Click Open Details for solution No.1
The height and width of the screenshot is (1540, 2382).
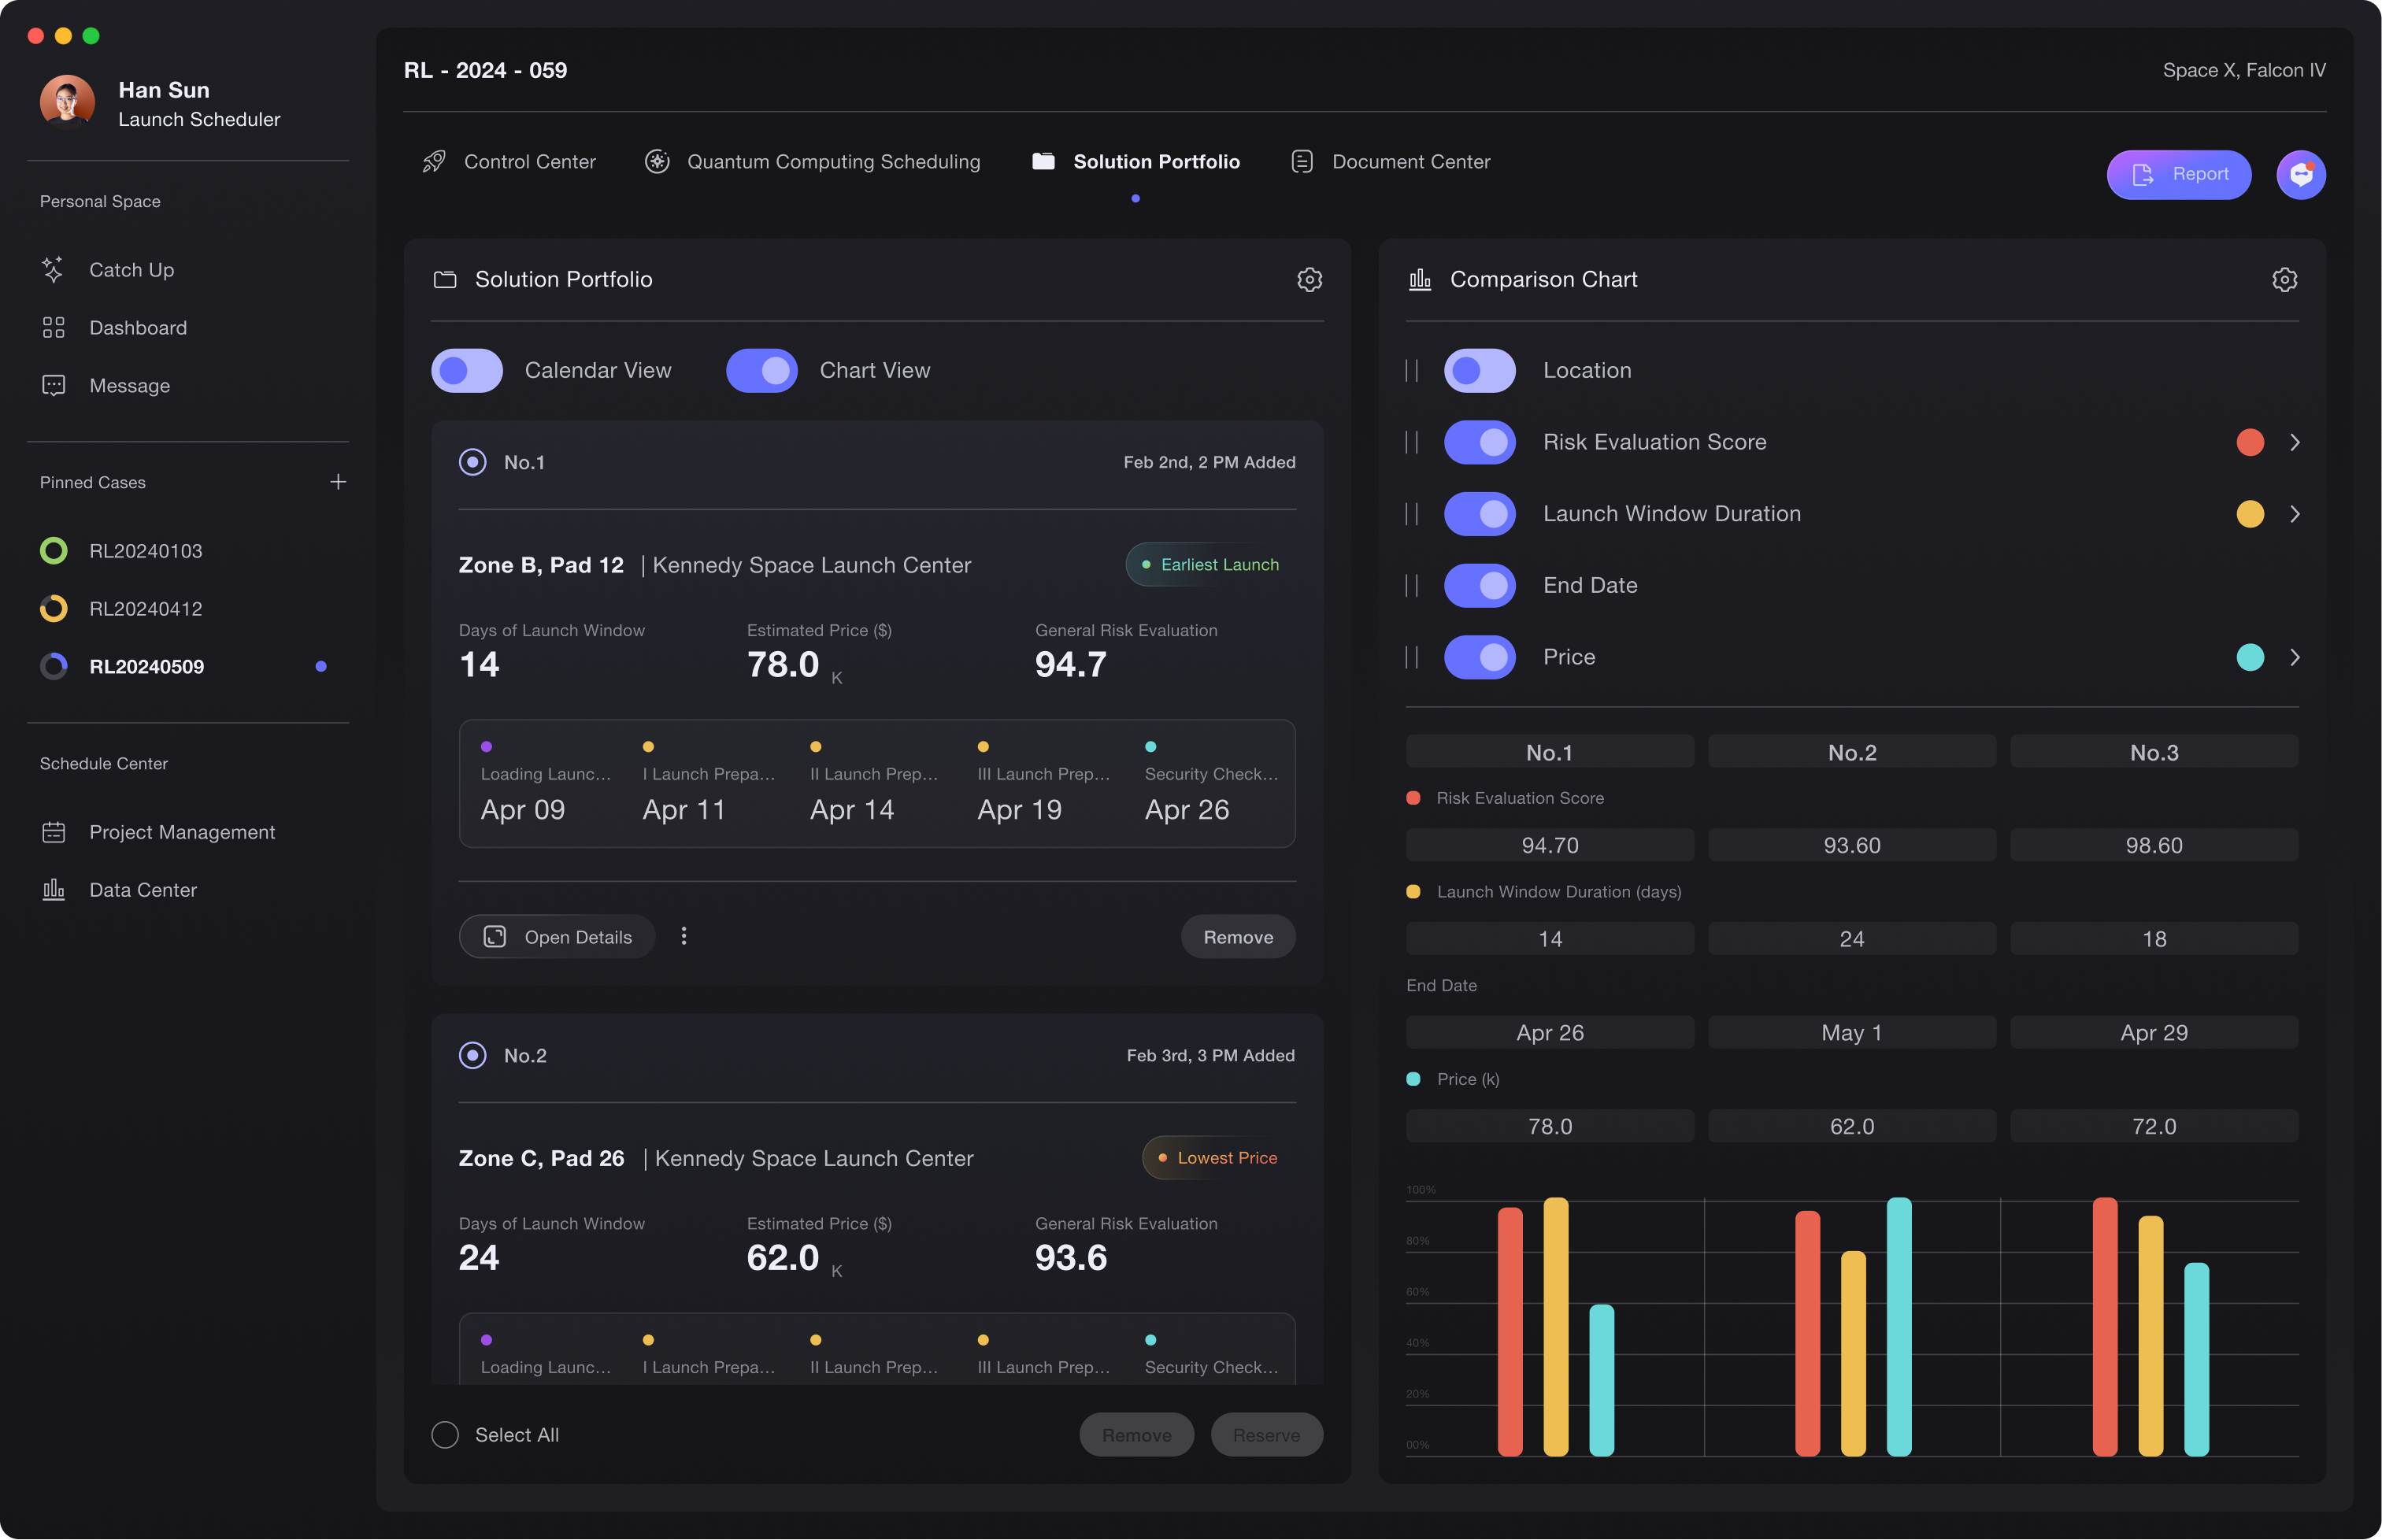(557, 937)
